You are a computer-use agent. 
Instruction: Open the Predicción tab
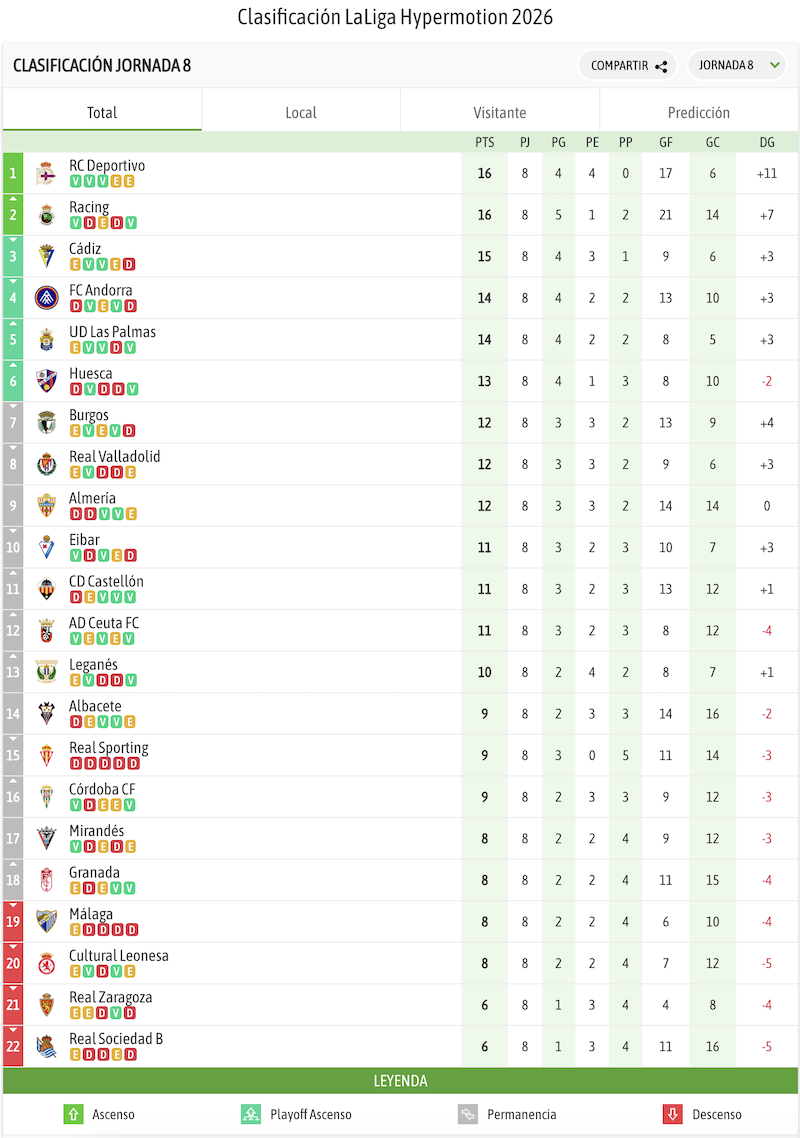699,113
